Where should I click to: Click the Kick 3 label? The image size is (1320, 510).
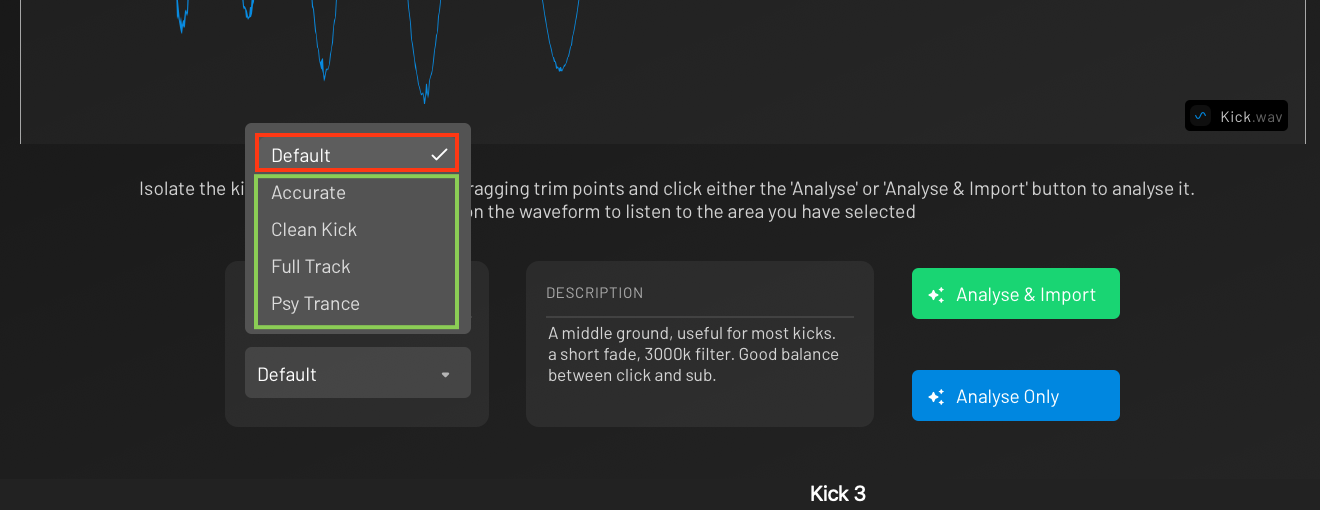tap(837, 494)
